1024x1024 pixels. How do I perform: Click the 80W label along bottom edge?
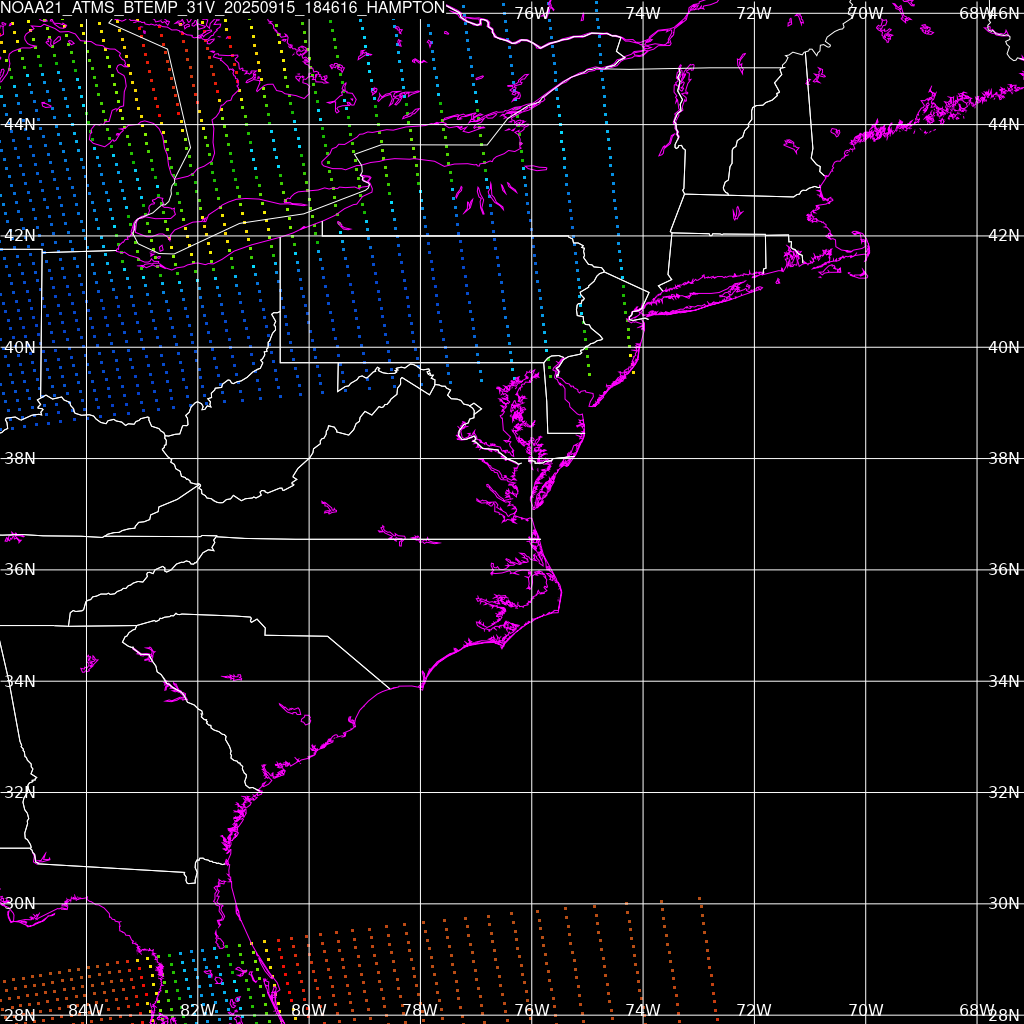pyautogui.click(x=309, y=1010)
